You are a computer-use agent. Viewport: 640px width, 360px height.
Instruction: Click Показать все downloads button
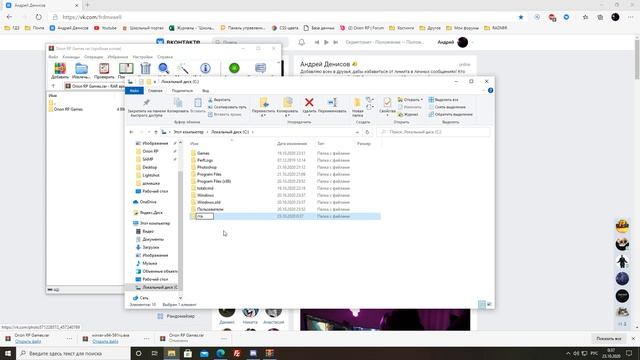pyautogui.click(x=609, y=338)
